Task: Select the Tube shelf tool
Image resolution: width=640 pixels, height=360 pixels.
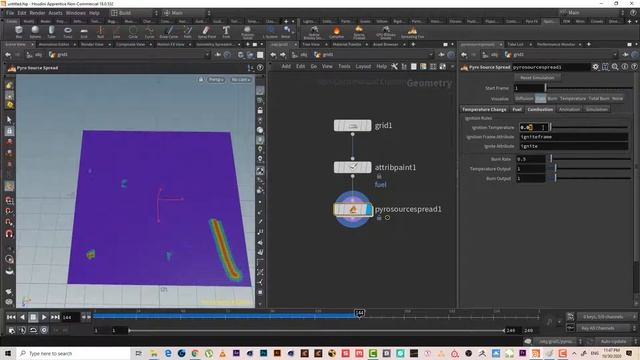Action: [x=51, y=31]
